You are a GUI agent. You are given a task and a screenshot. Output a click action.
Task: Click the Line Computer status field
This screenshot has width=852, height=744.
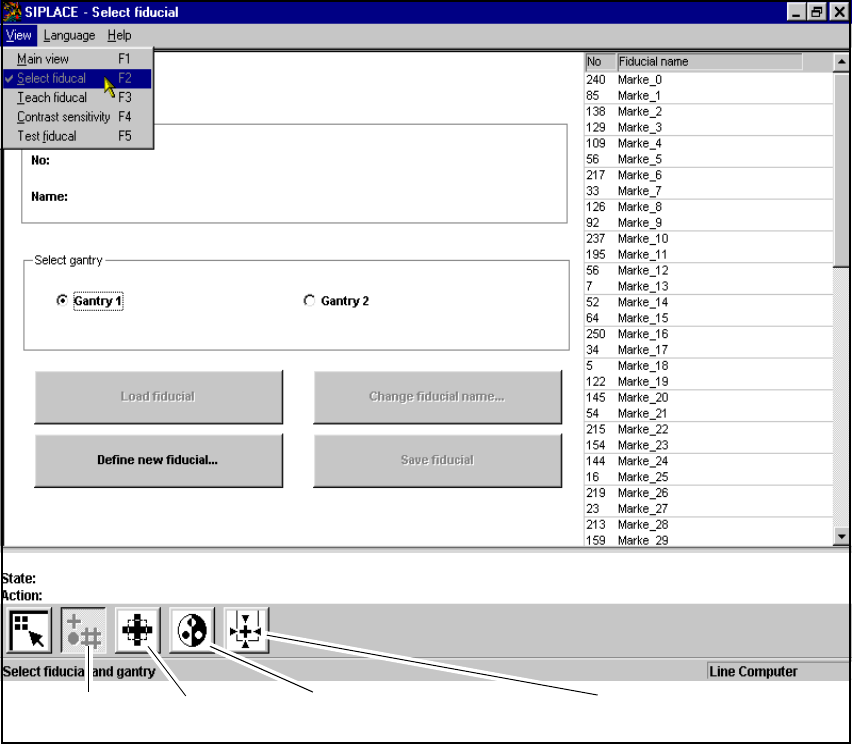(778, 672)
